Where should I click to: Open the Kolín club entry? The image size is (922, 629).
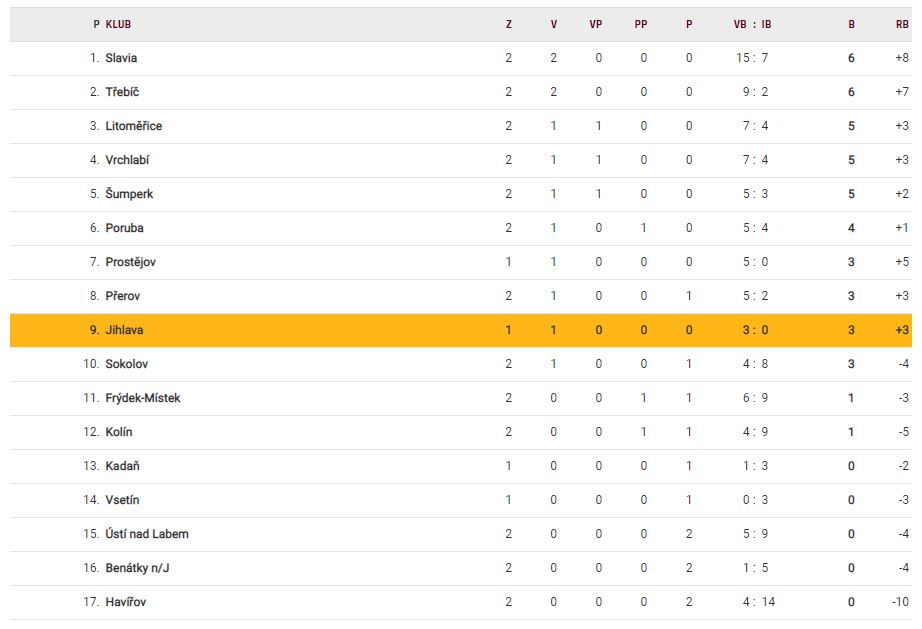click(119, 432)
